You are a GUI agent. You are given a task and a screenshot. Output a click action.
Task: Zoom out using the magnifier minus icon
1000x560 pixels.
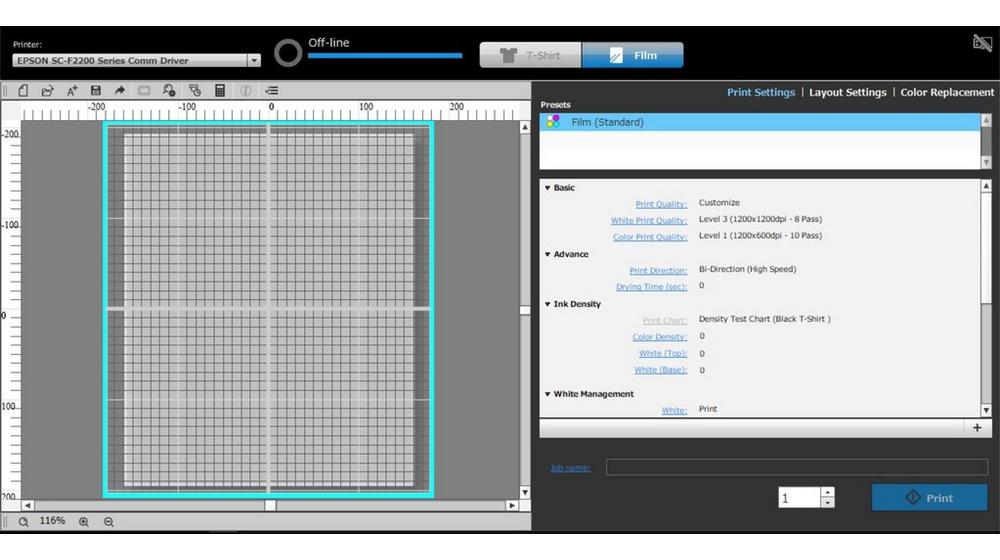click(x=109, y=522)
